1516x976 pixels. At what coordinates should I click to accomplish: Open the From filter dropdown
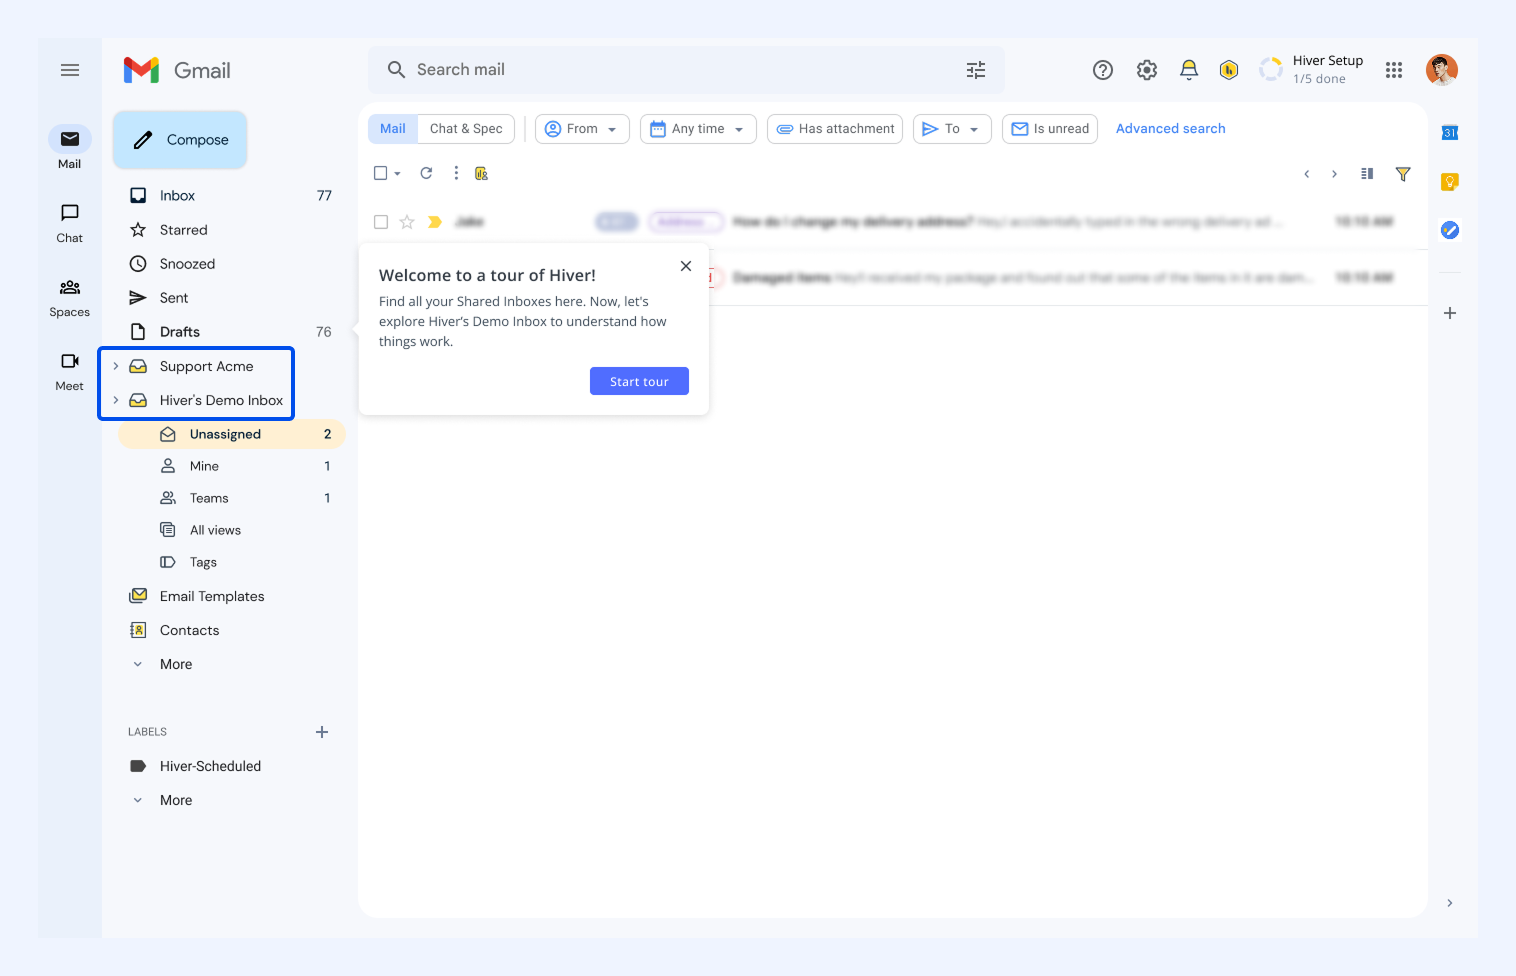582,129
